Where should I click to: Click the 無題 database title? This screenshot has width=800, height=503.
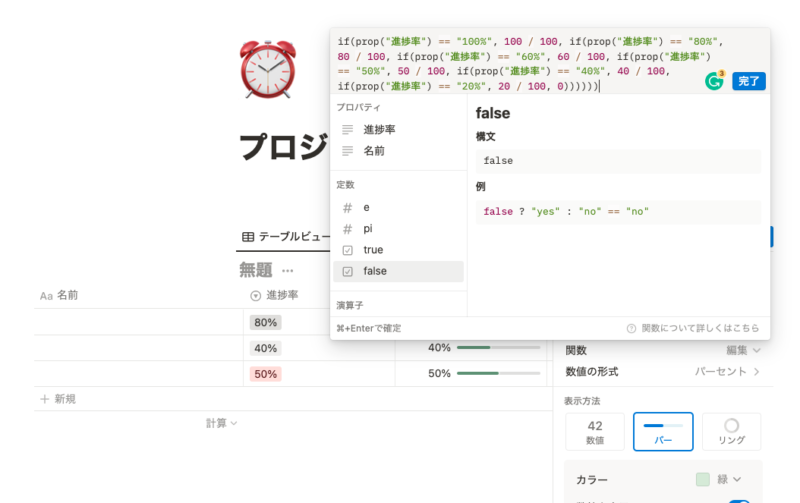coord(256,270)
